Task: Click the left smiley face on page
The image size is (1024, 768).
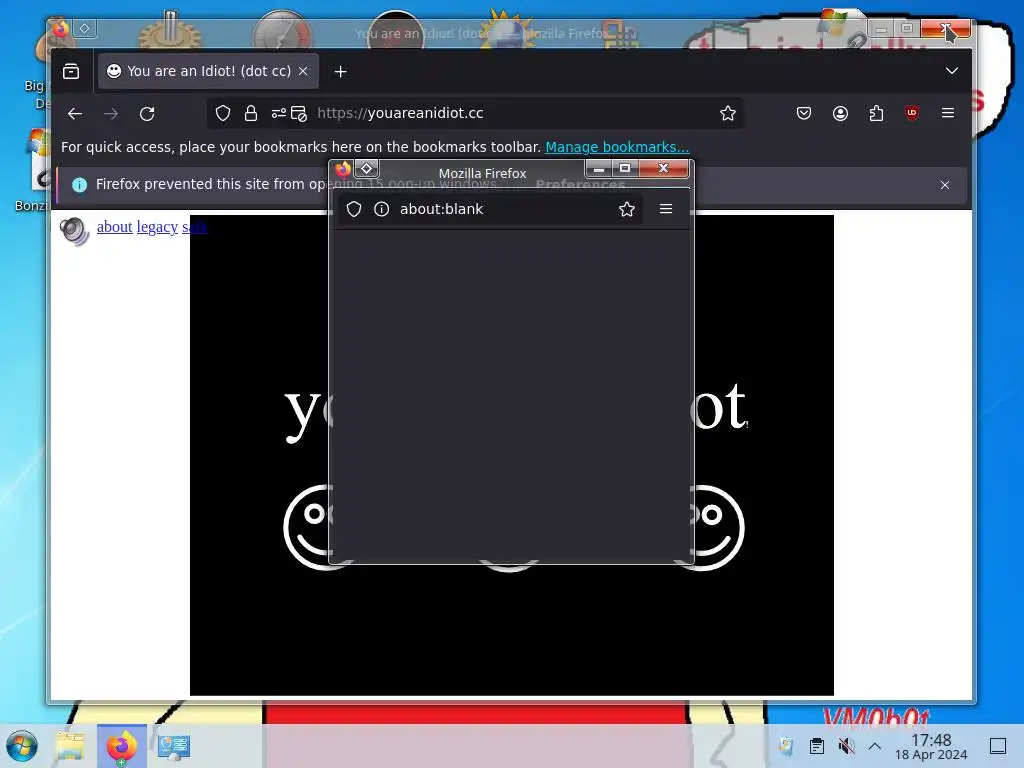Action: point(308,526)
